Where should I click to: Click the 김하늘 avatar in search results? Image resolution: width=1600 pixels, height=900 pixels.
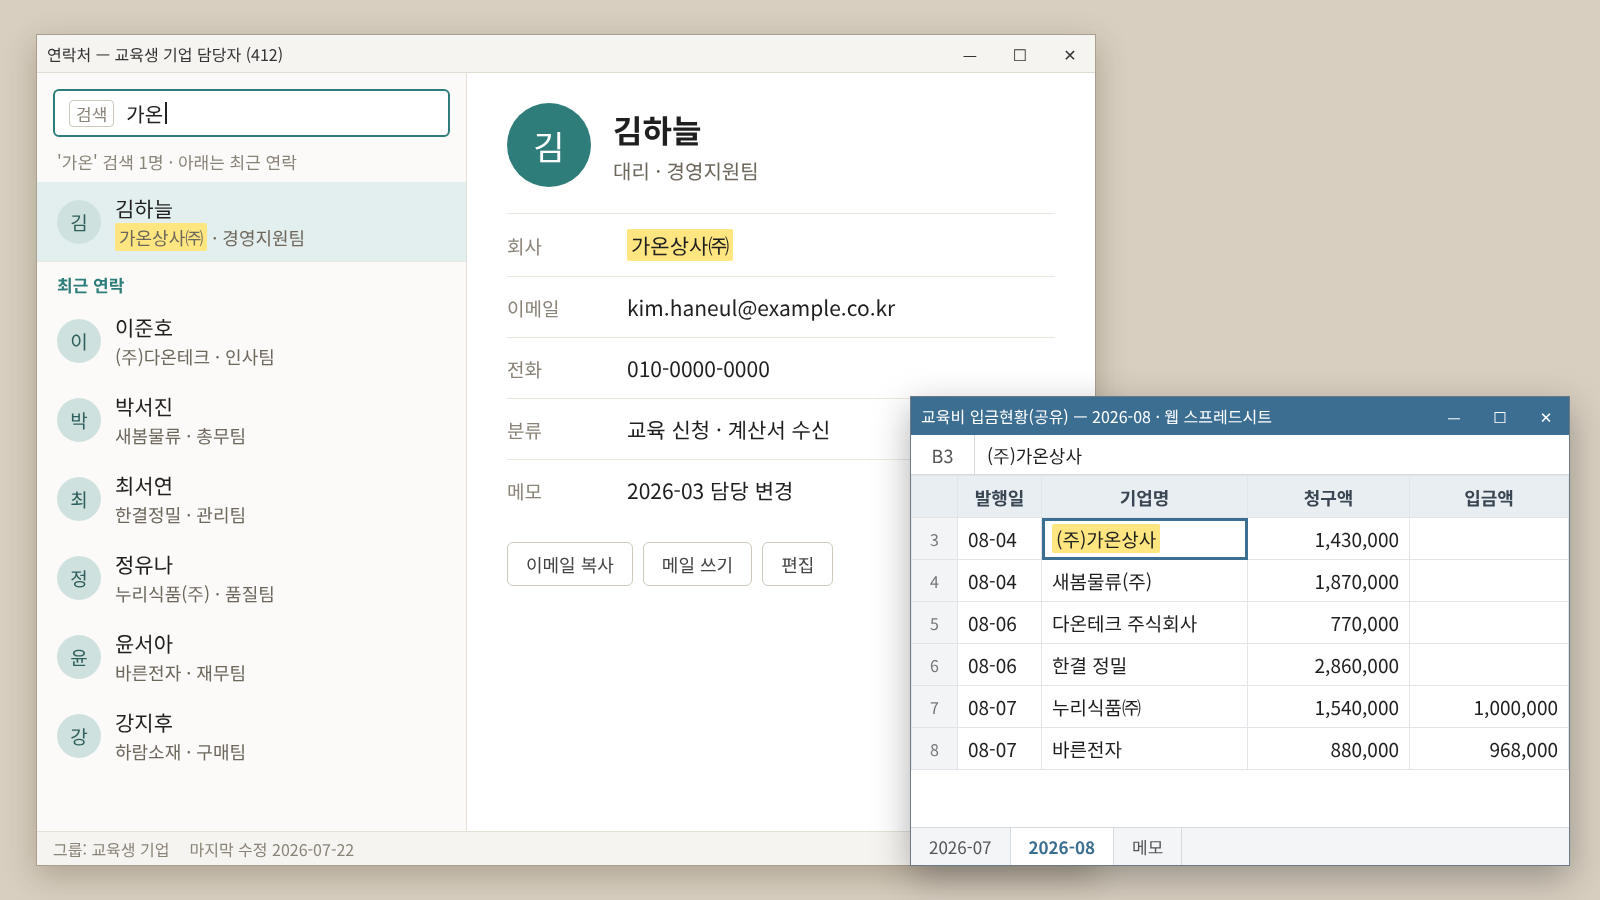tap(79, 222)
